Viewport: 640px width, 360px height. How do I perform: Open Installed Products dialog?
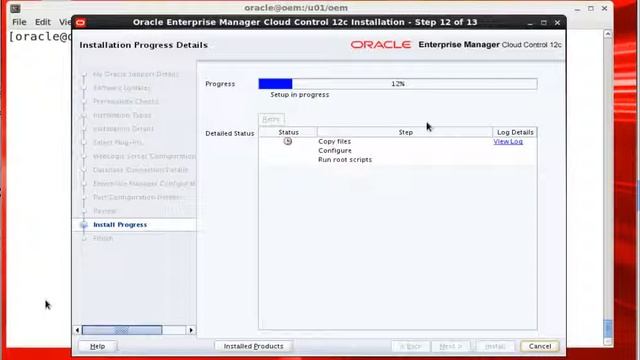point(253,346)
